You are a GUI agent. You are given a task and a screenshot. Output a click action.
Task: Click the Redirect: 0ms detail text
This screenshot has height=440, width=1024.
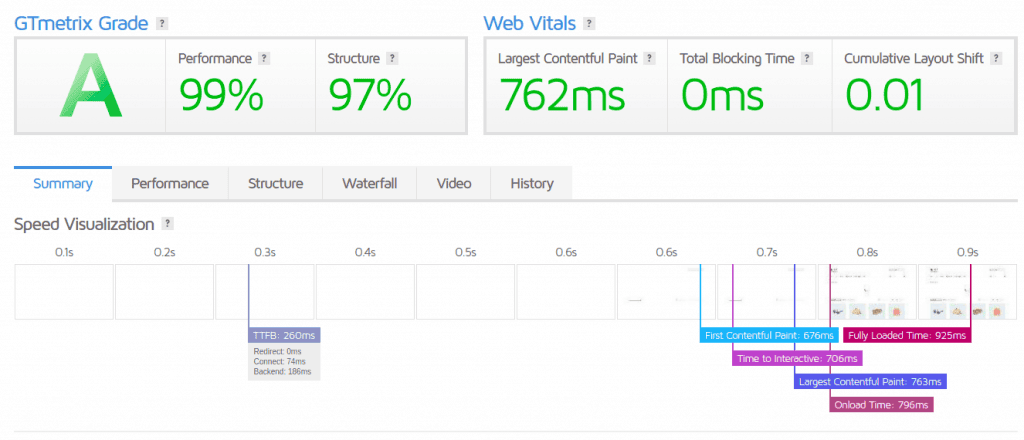(x=279, y=351)
